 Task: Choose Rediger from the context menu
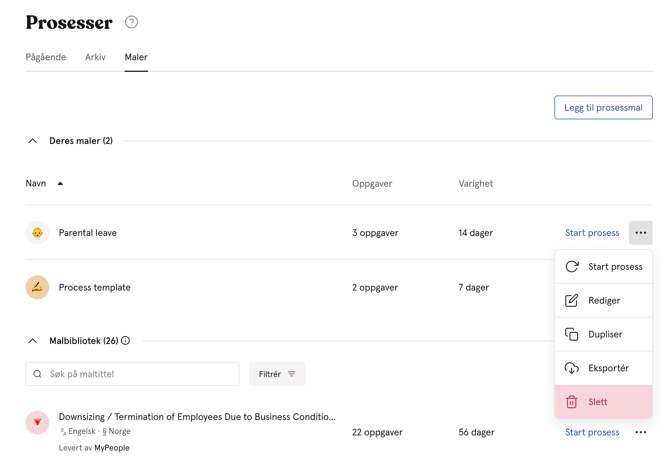(603, 300)
